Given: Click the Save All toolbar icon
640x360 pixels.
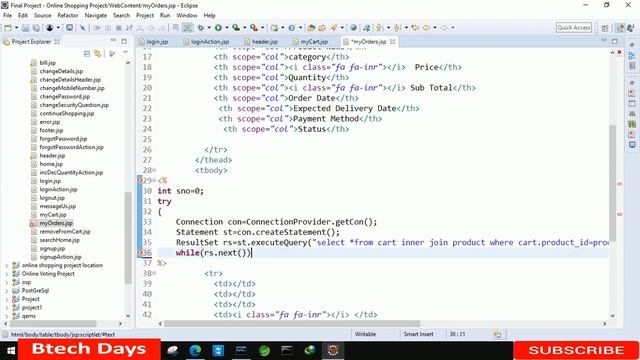Looking at the screenshot, I should coord(36,28).
